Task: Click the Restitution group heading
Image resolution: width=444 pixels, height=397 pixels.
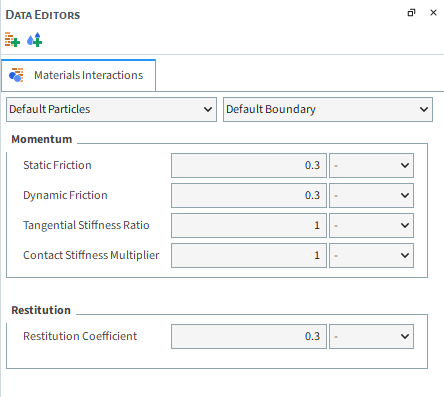Action: pos(41,310)
